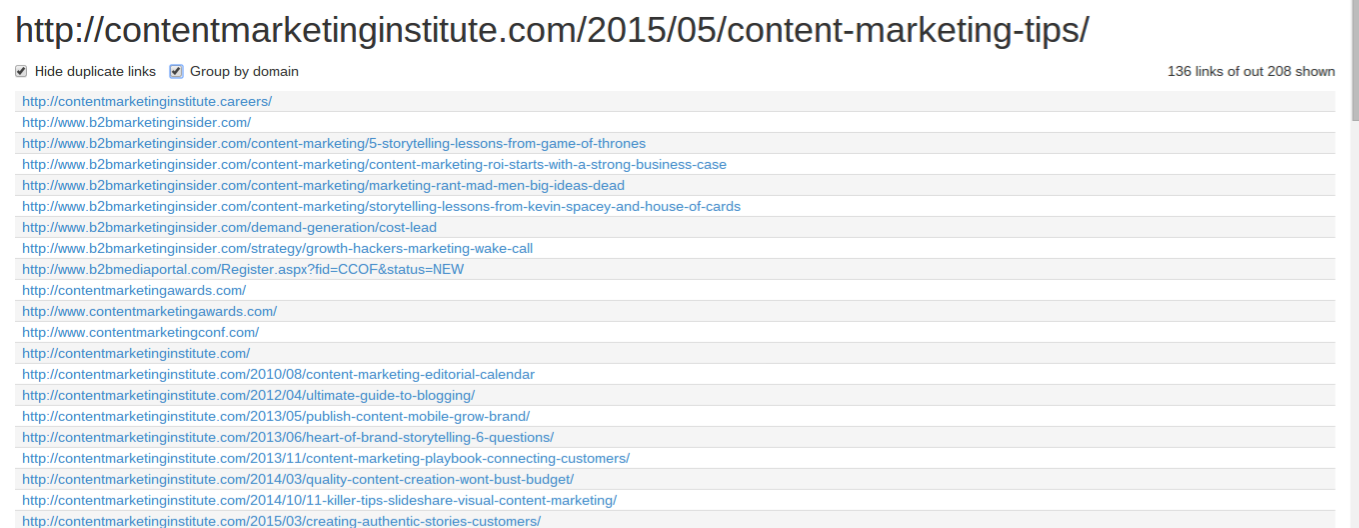Open the content-marketing-roi-starts-with-a-strong-business-case link
Viewport: 1359px width, 528px height.
[x=374, y=164]
